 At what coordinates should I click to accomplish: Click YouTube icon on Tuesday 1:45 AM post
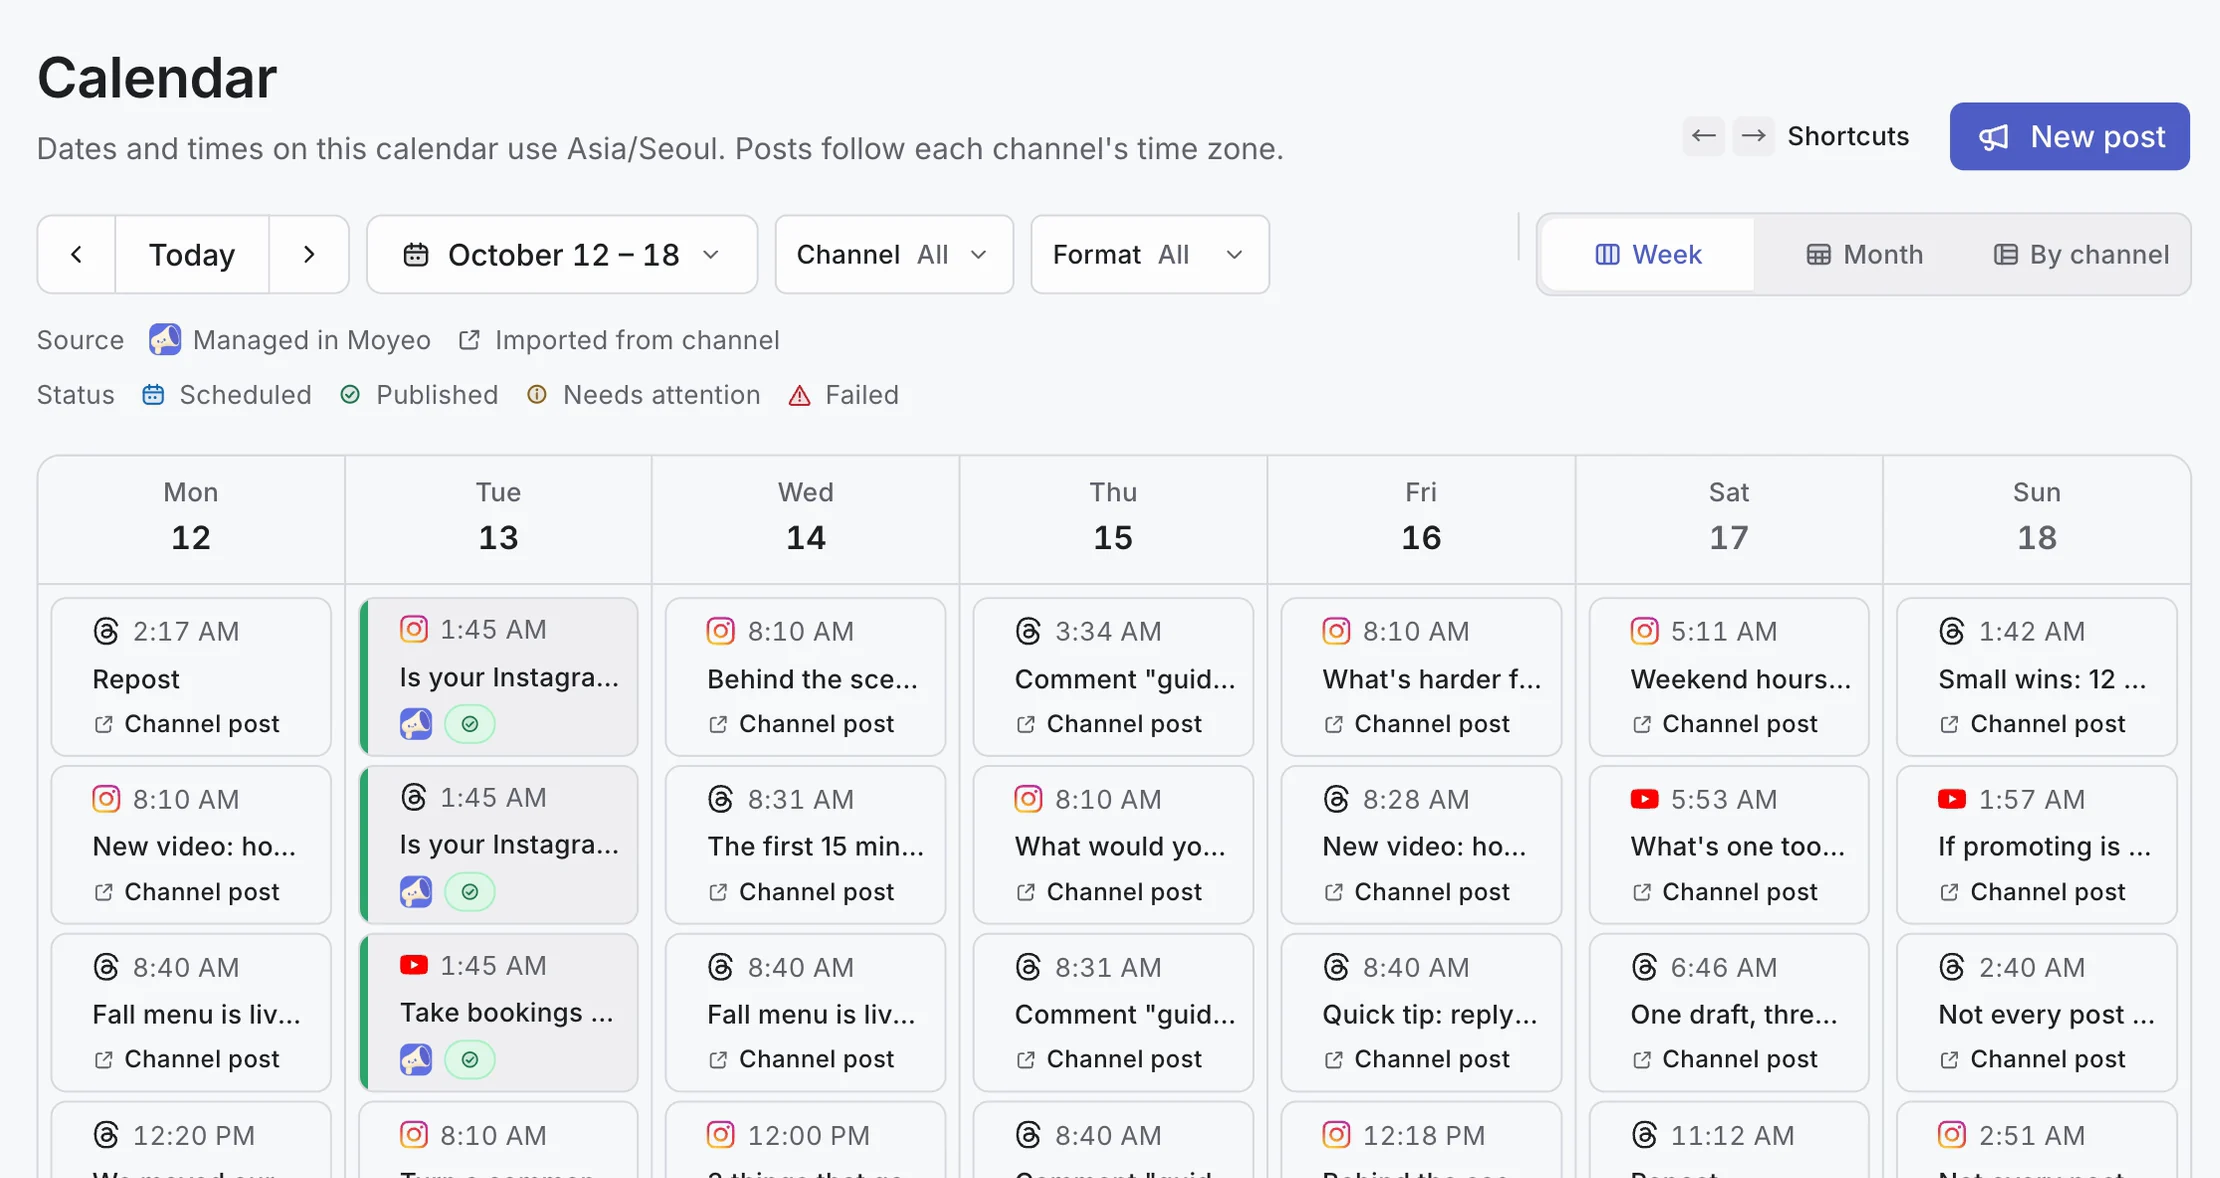pyautogui.click(x=414, y=965)
